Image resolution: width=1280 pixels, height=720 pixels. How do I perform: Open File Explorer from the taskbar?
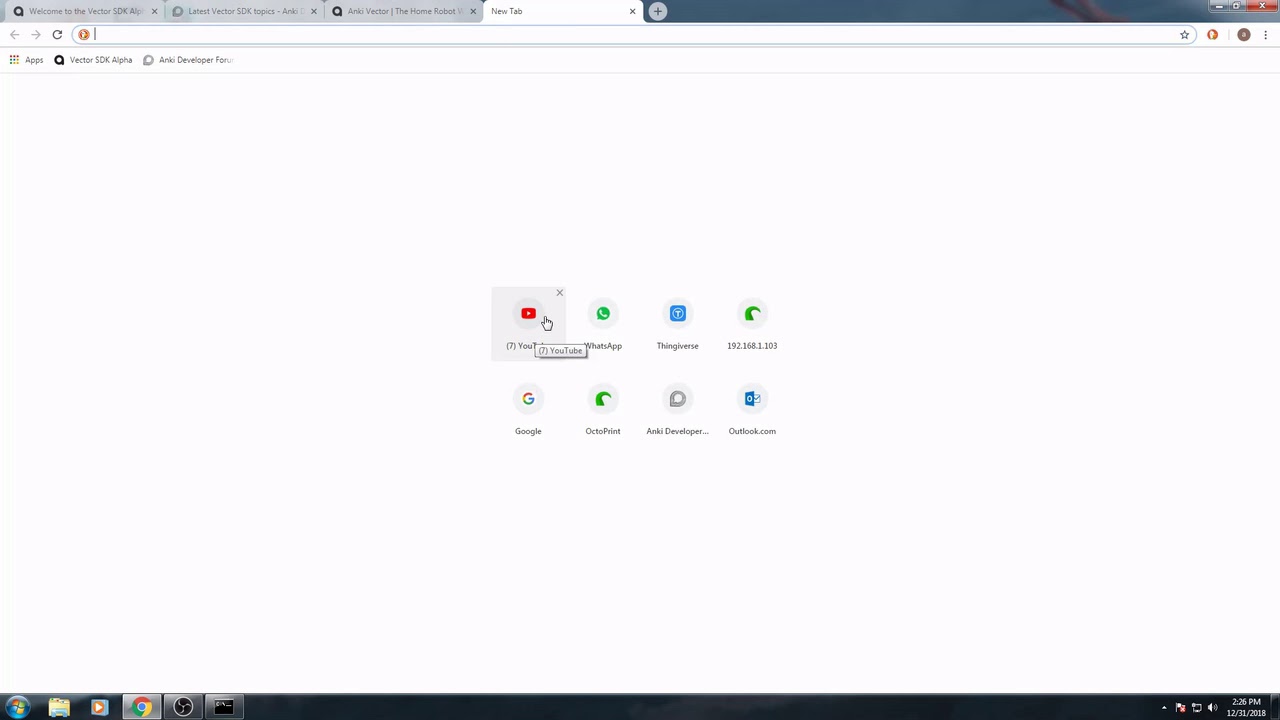pyautogui.click(x=59, y=707)
